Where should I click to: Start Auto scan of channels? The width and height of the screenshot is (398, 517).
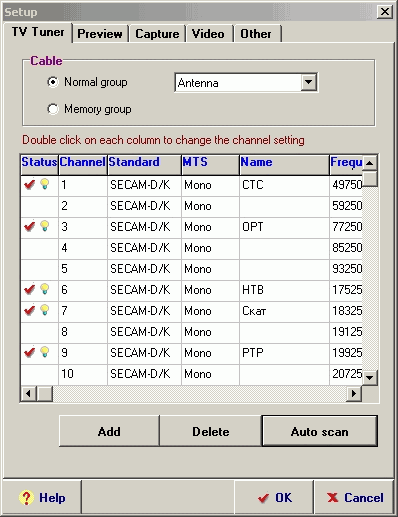coord(320,431)
